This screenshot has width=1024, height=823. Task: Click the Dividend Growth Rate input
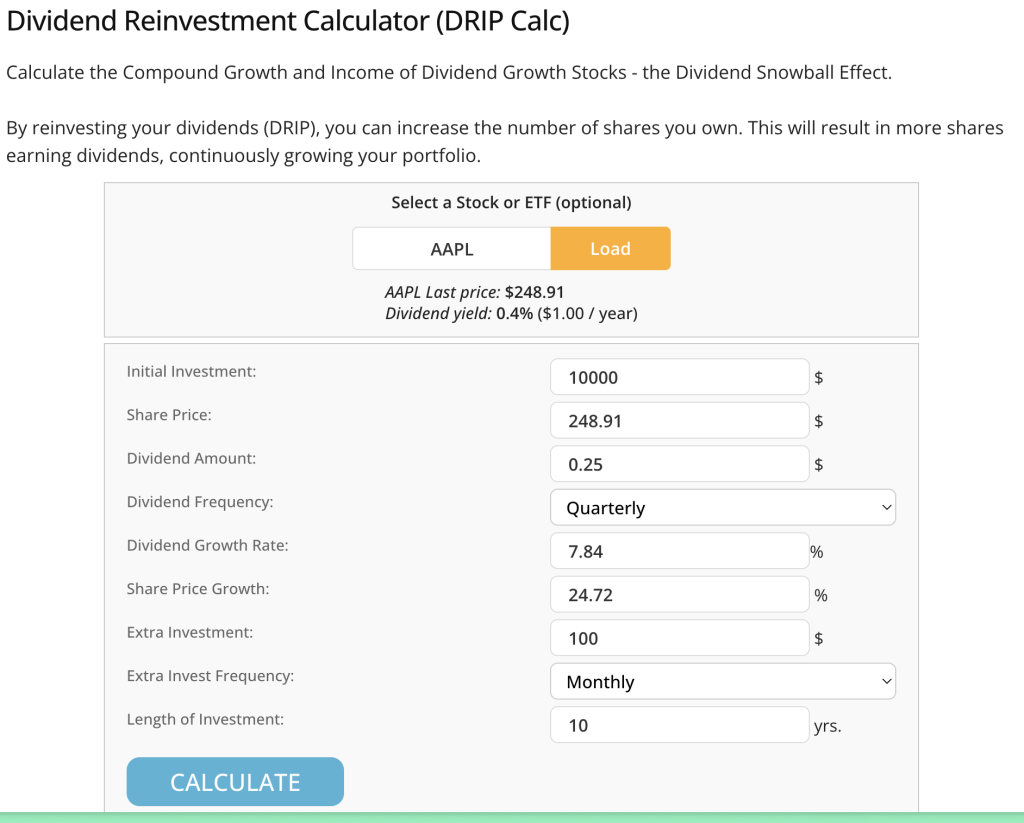pos(678,550)
